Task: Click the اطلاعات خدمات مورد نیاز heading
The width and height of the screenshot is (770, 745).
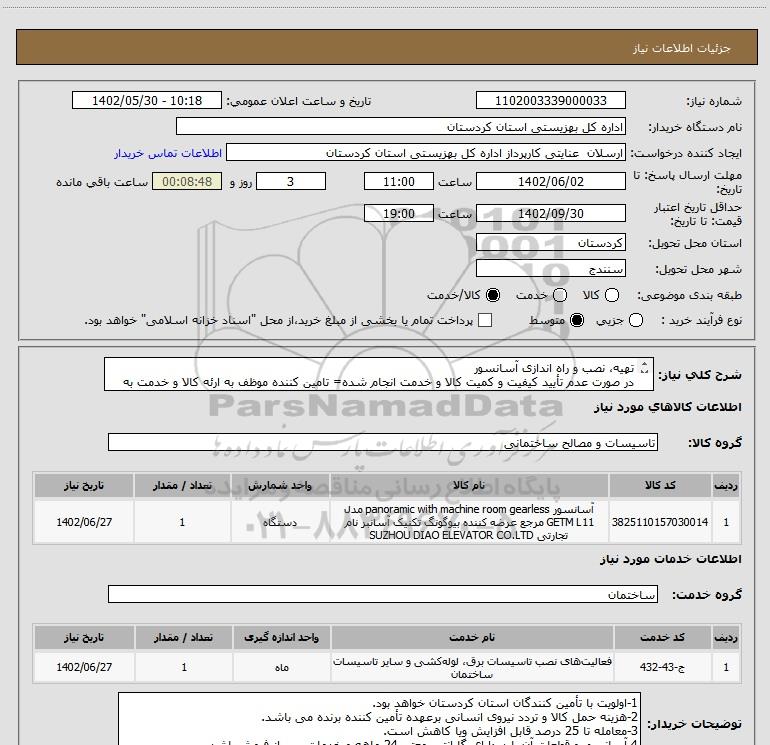Action: click(x=670, y=559)
